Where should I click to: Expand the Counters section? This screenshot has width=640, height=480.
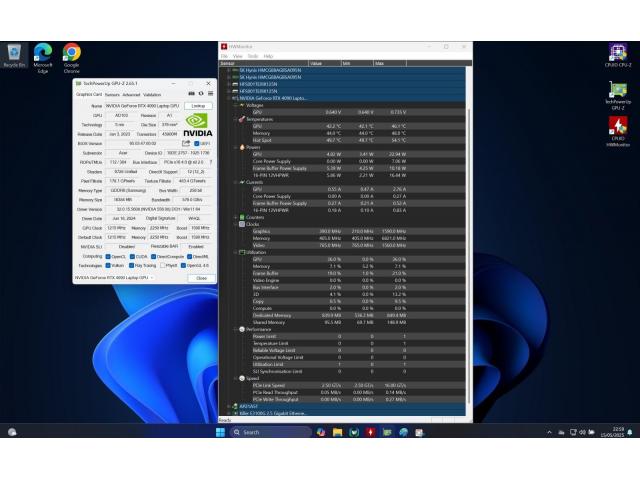point(235,218)
